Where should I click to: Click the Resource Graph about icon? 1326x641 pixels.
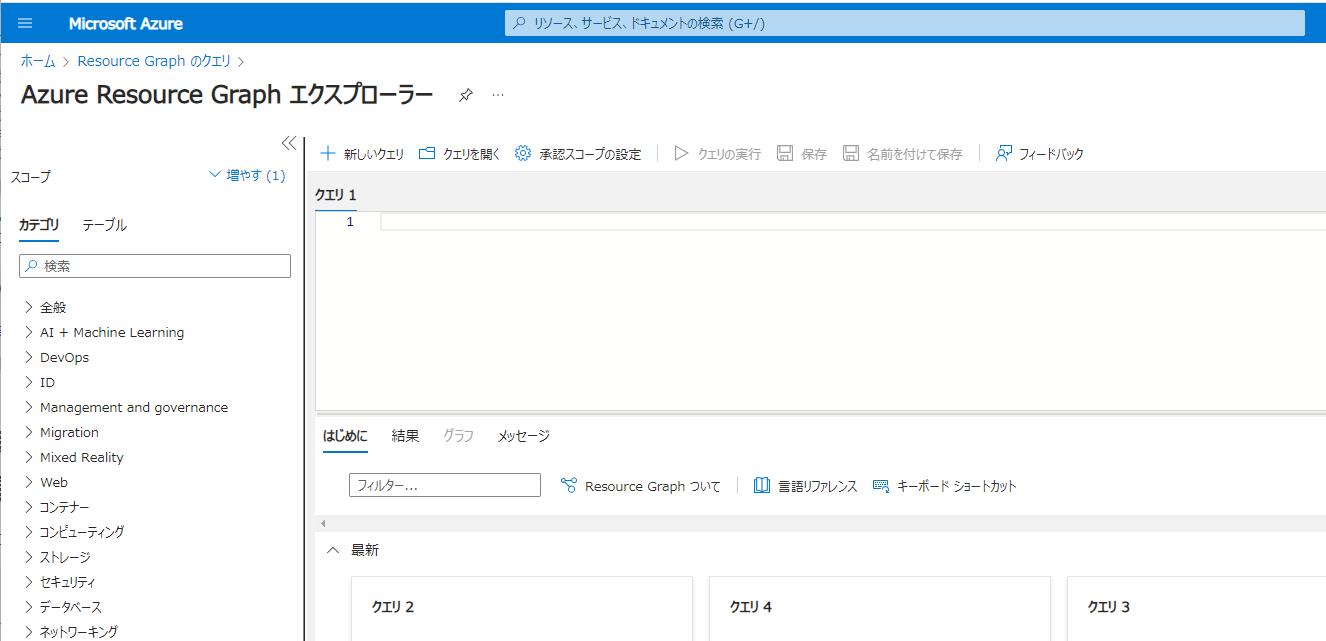click(x=569, y=486)
